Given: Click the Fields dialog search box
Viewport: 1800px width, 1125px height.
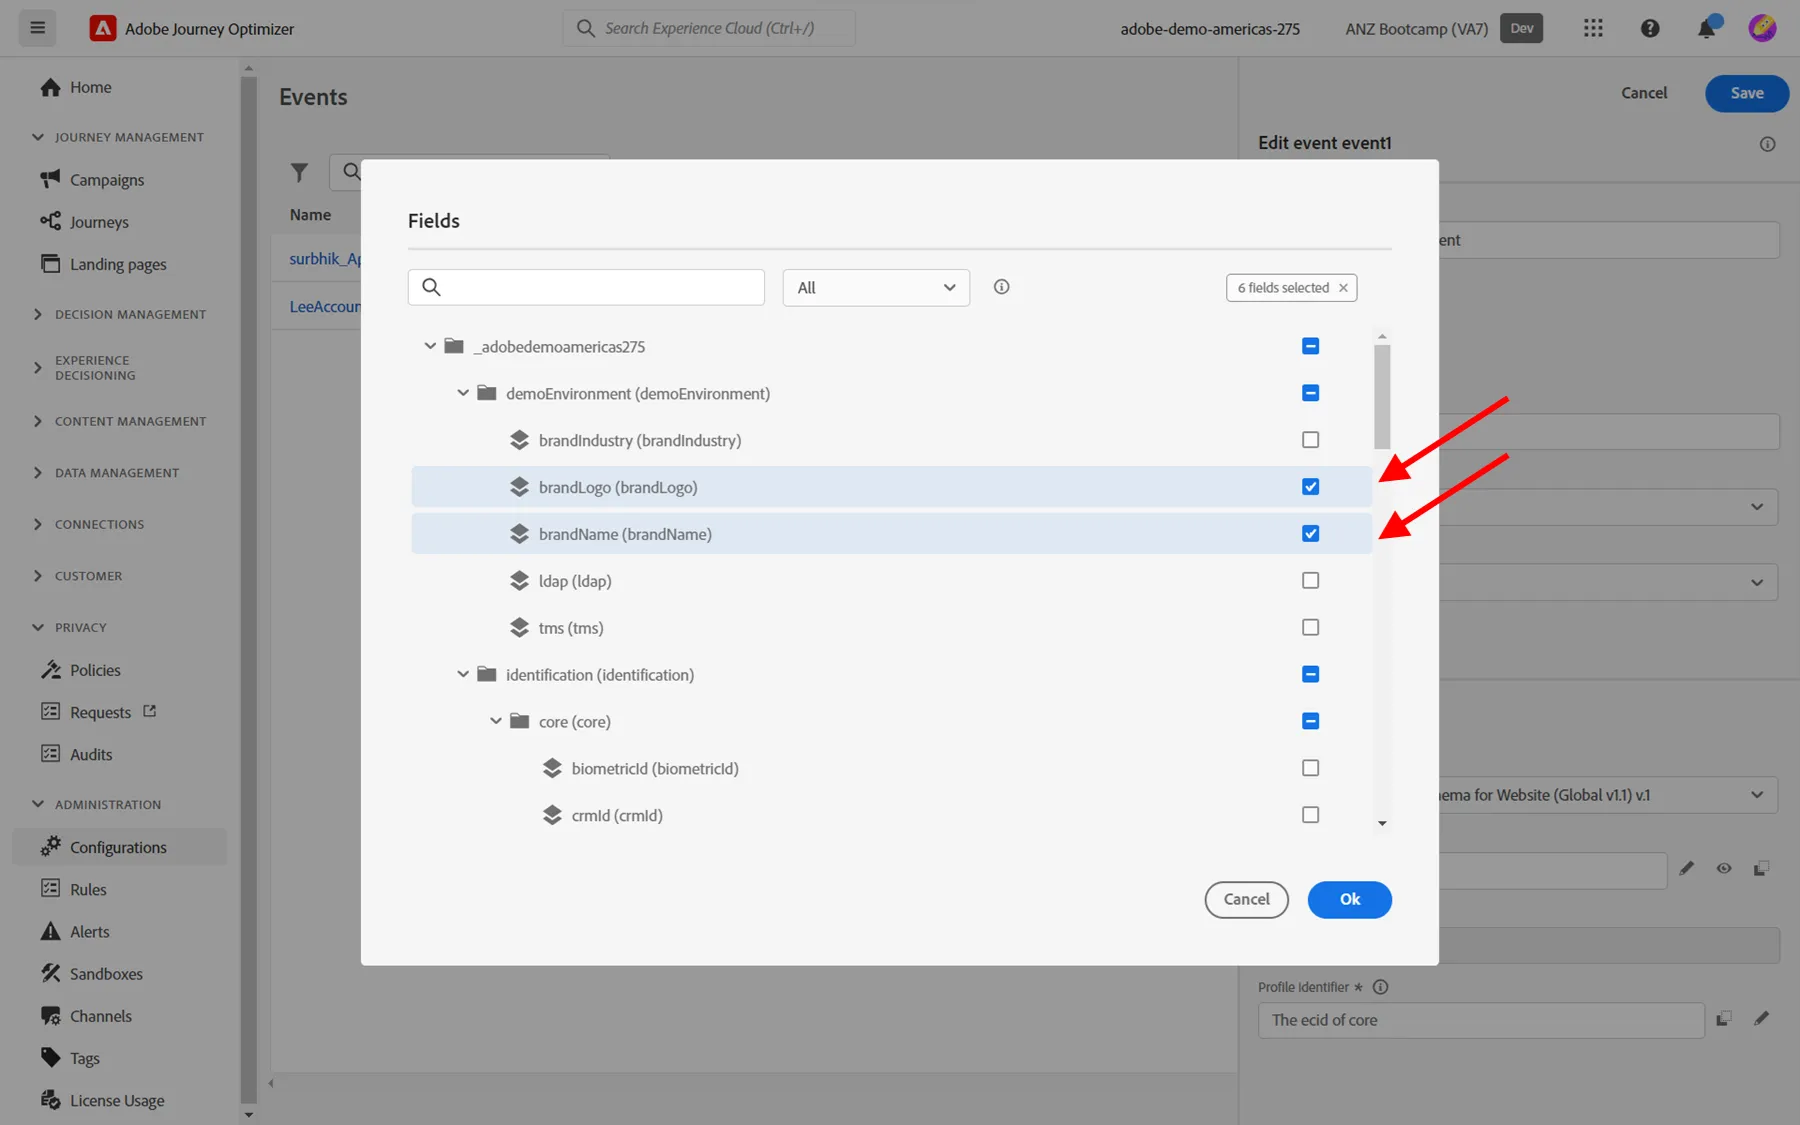Looking at the screenshot, I should click(x=586, y=287).
